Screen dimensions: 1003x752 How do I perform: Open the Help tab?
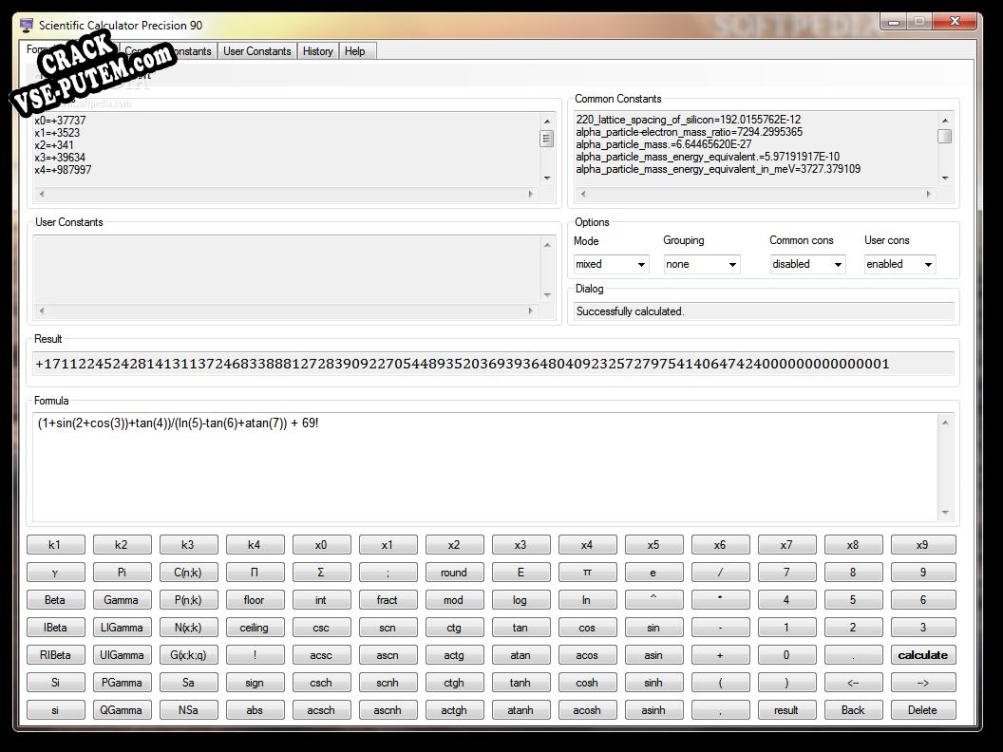click(x=355, y=51)
